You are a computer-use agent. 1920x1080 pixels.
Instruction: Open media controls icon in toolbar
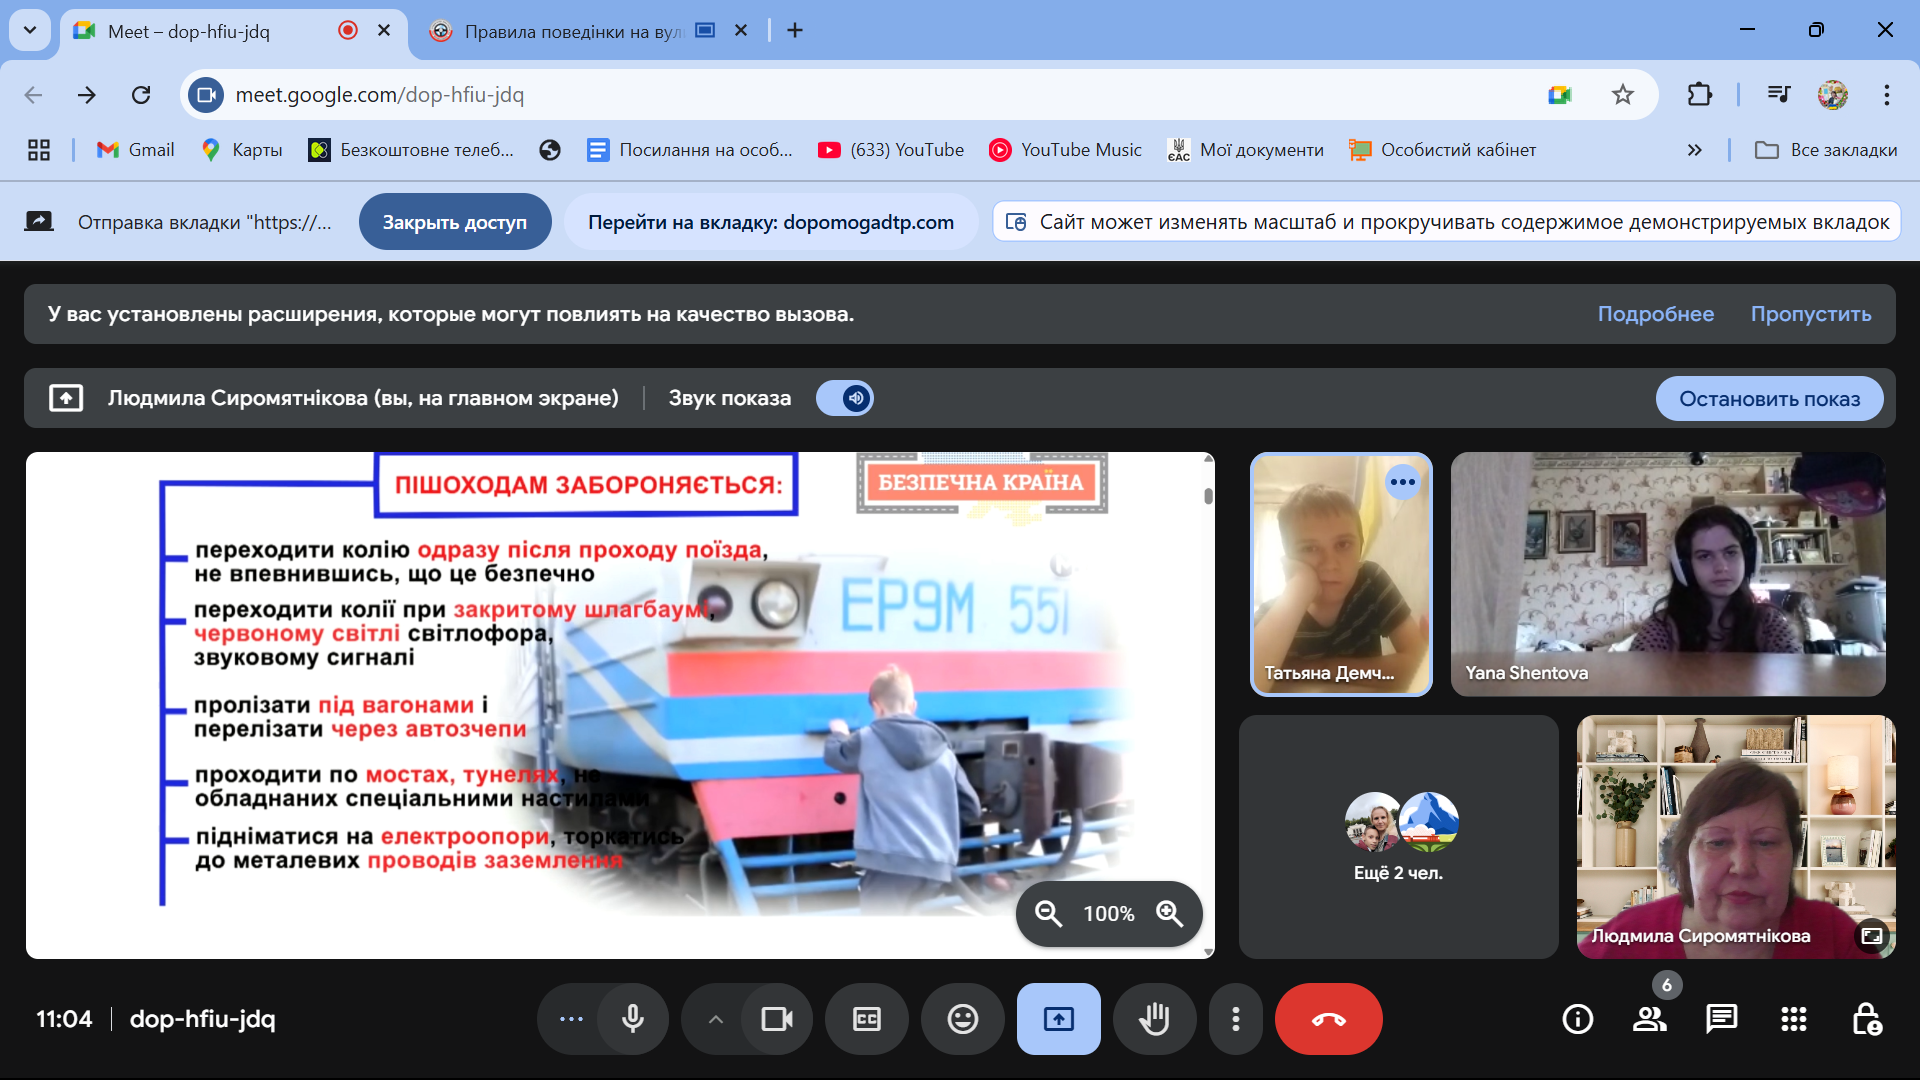pos(1778,95)
